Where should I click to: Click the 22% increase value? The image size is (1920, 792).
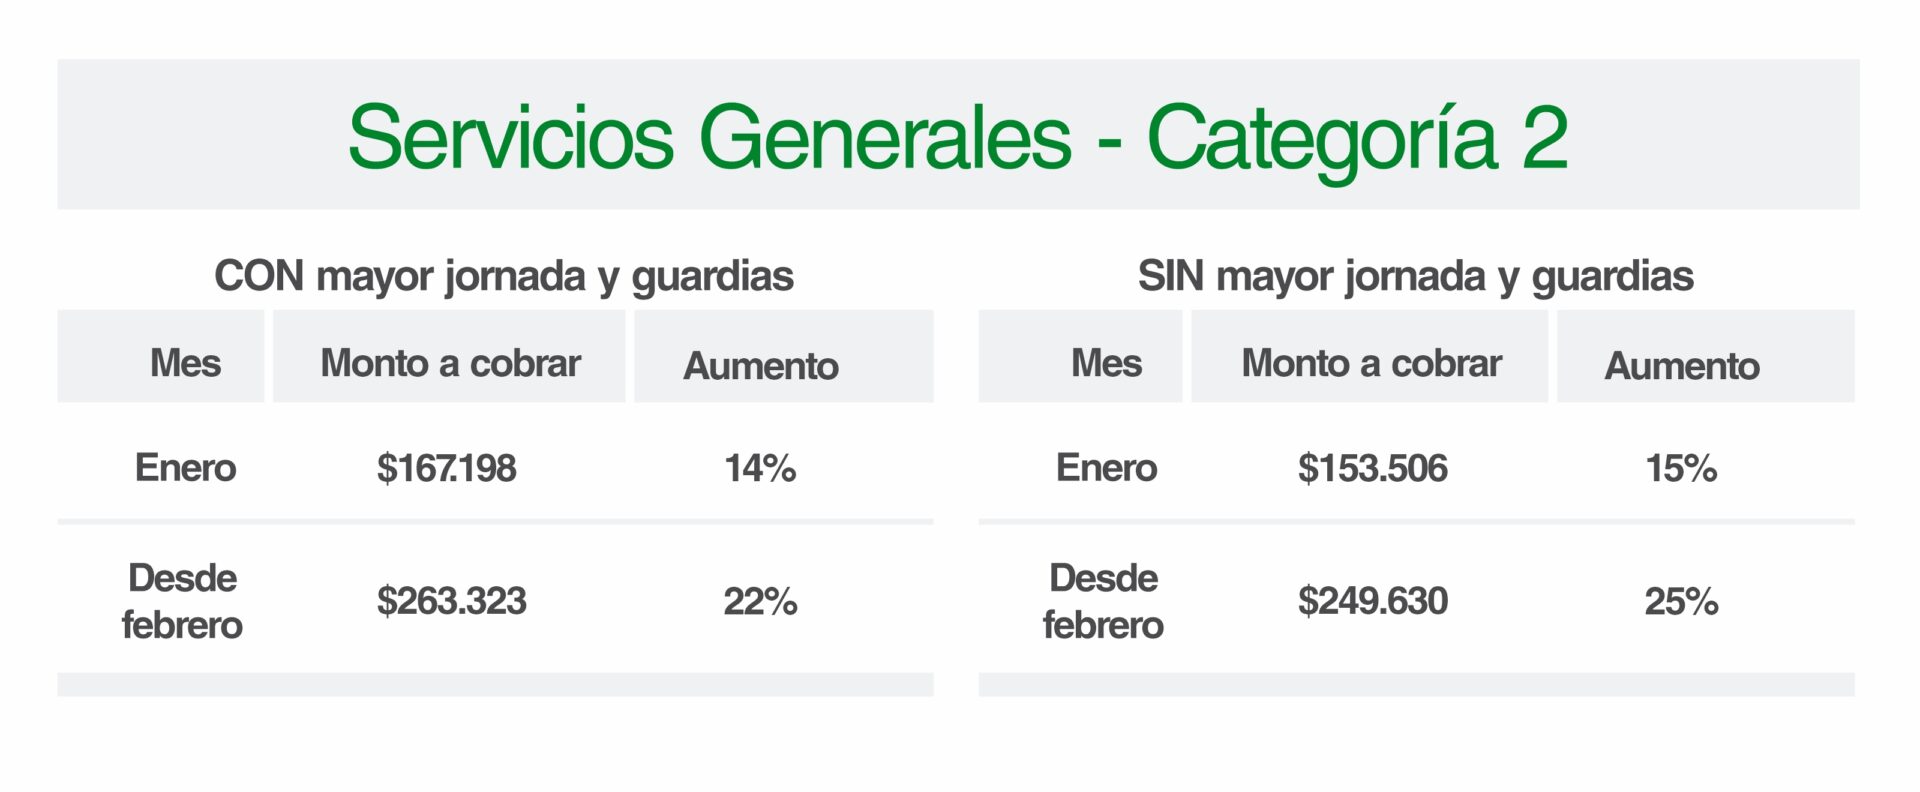point(760,601)
